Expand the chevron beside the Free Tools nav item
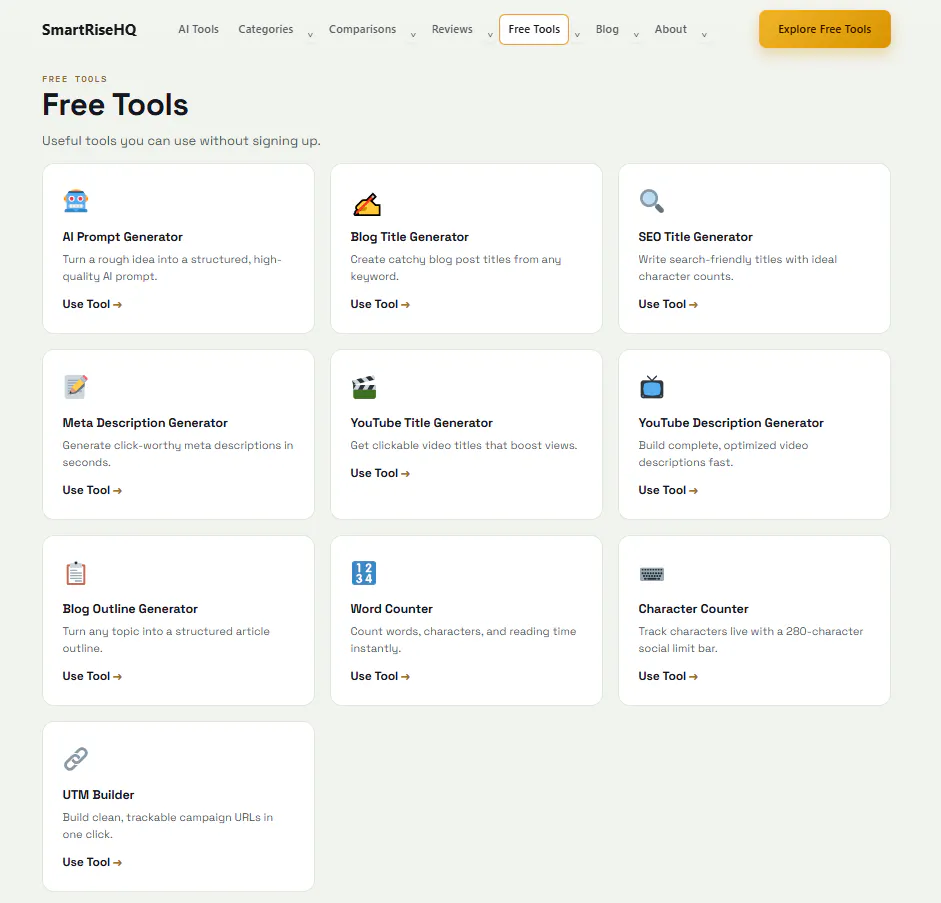 coord(577,35)
